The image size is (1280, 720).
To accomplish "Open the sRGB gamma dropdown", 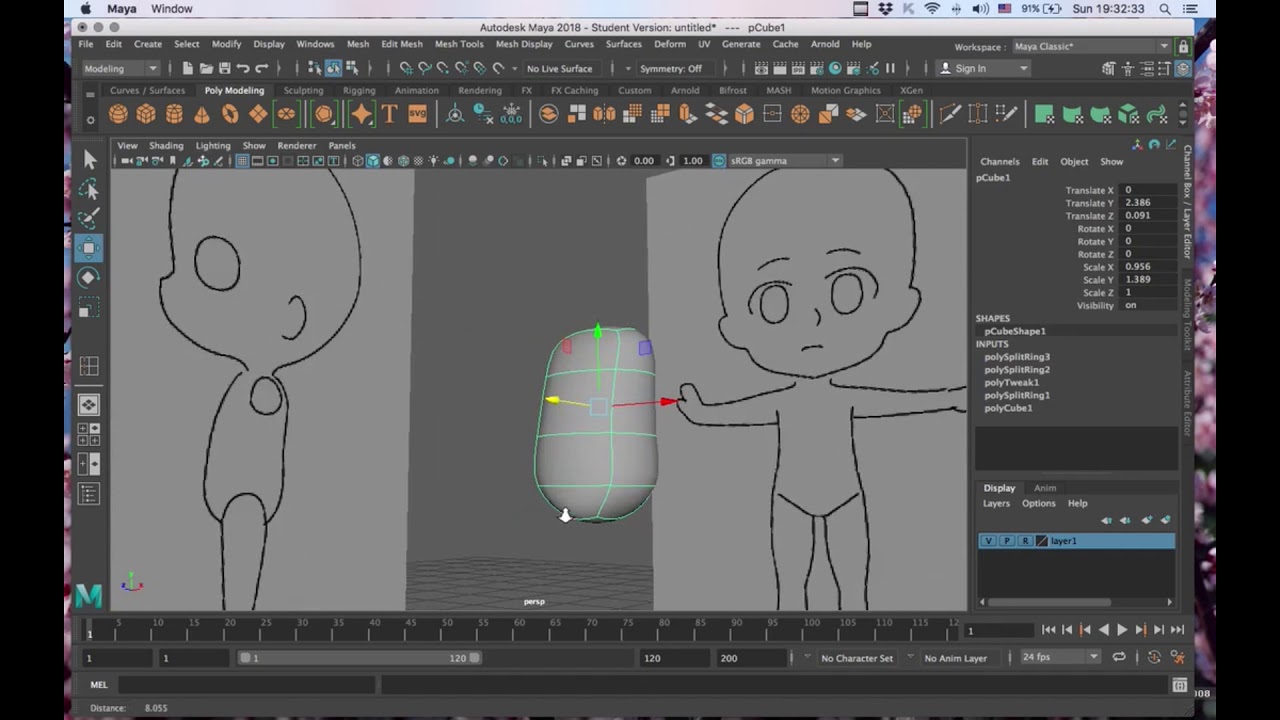I will click(785, 161).
